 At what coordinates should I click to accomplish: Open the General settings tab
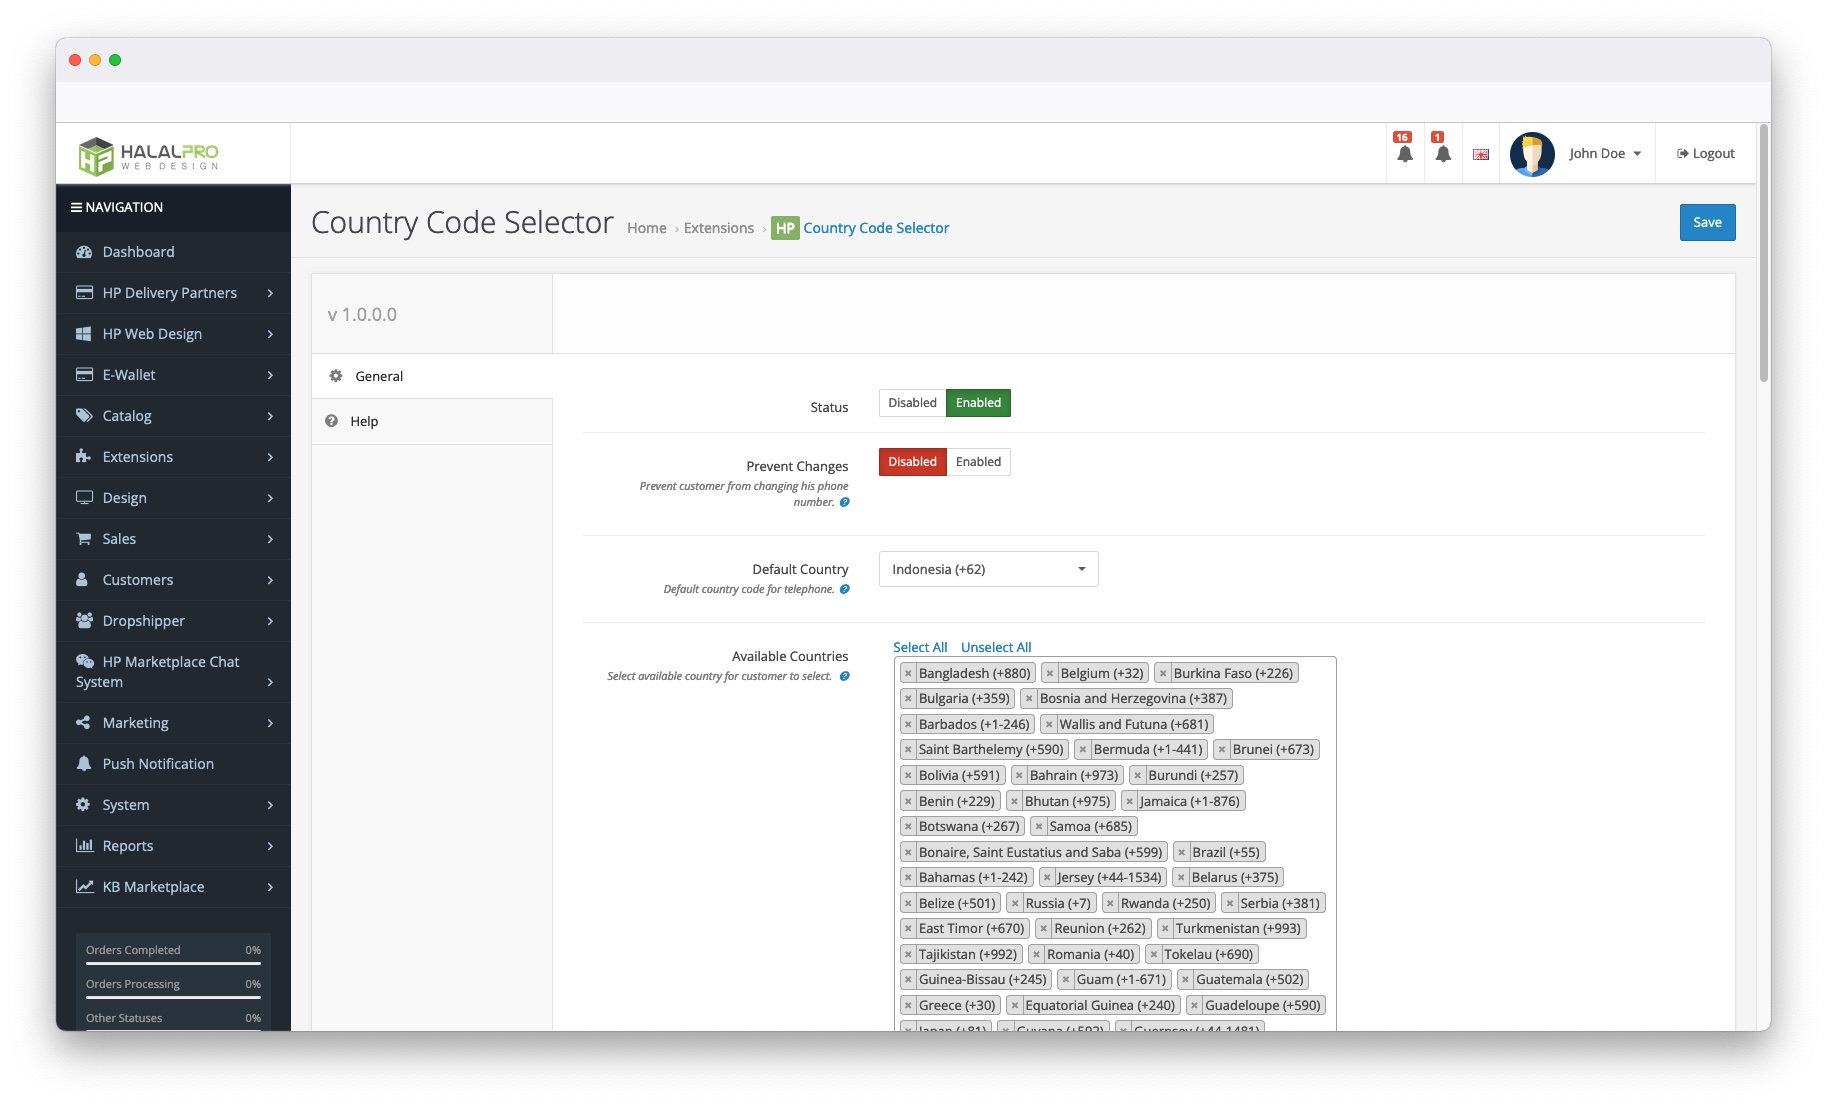[x=378, y=376]
